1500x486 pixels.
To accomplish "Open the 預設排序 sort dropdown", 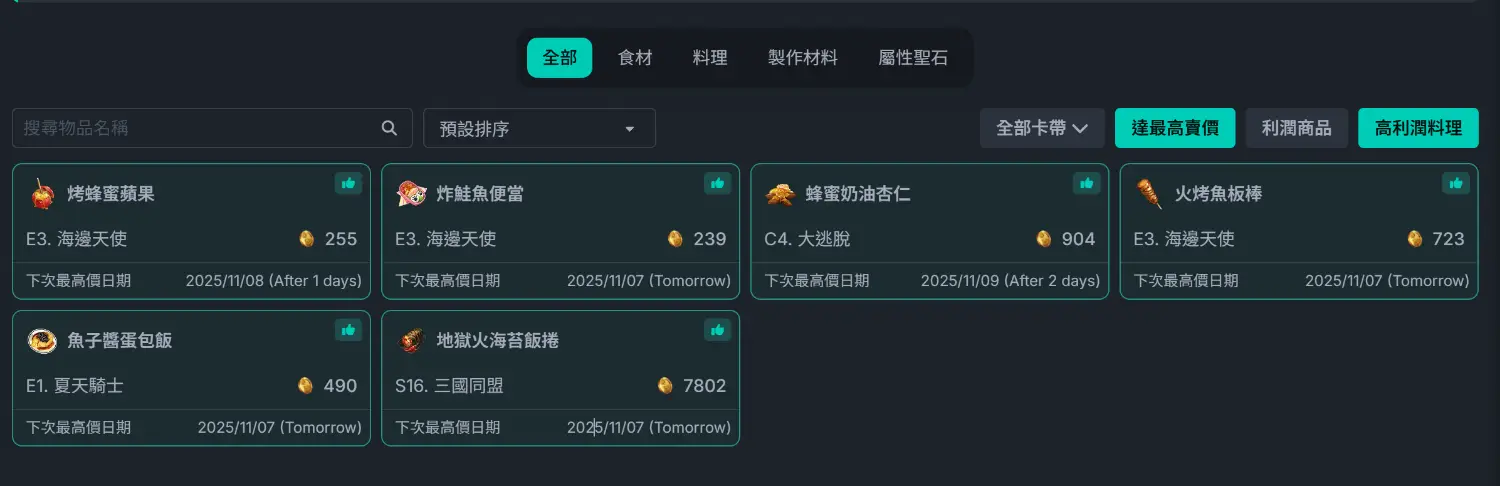I will (539, 129).
